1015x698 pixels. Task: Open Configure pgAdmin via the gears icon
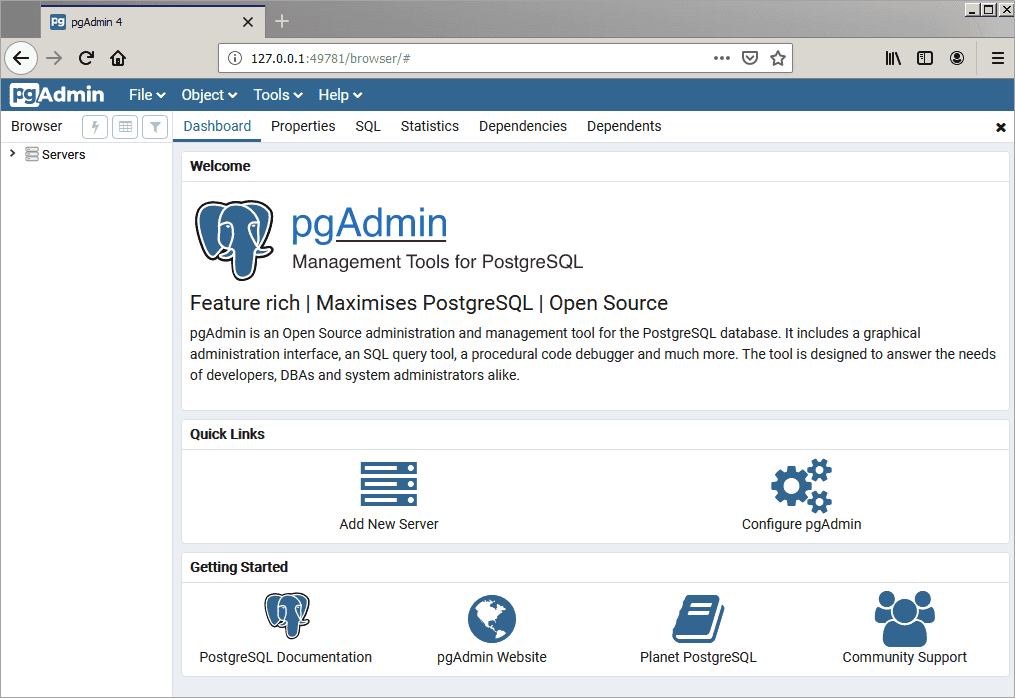[801, 483]
